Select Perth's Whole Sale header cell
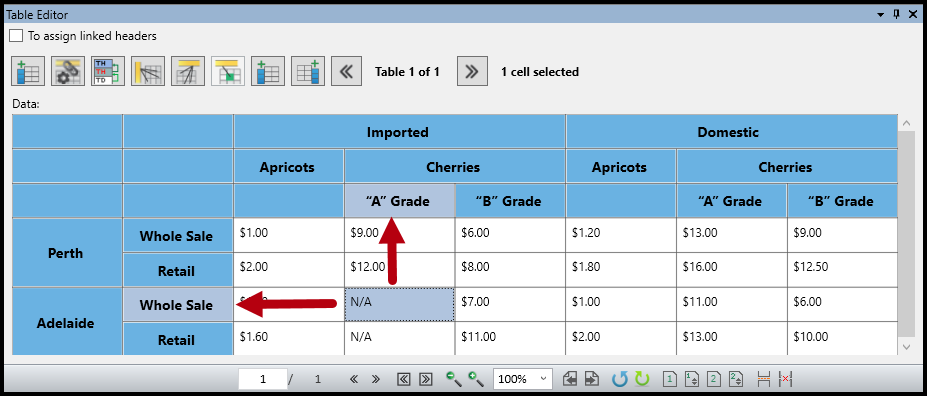Viewport: 927px width, 396px height. 178,235
